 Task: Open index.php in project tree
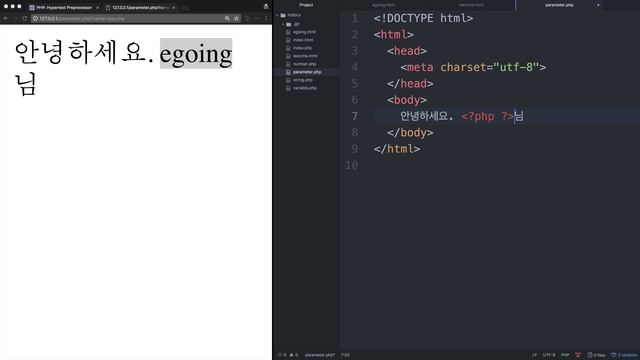click(x=302, y=48)
